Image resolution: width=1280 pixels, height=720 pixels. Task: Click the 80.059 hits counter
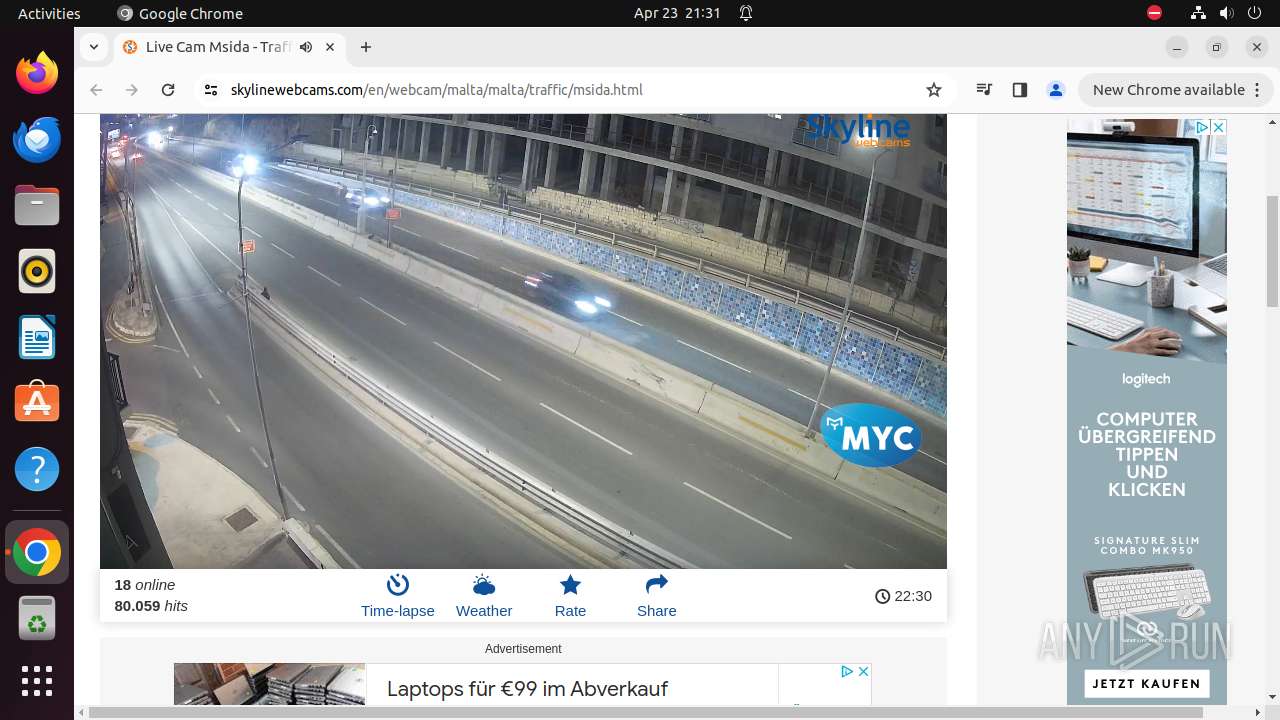tap(151, 606)
